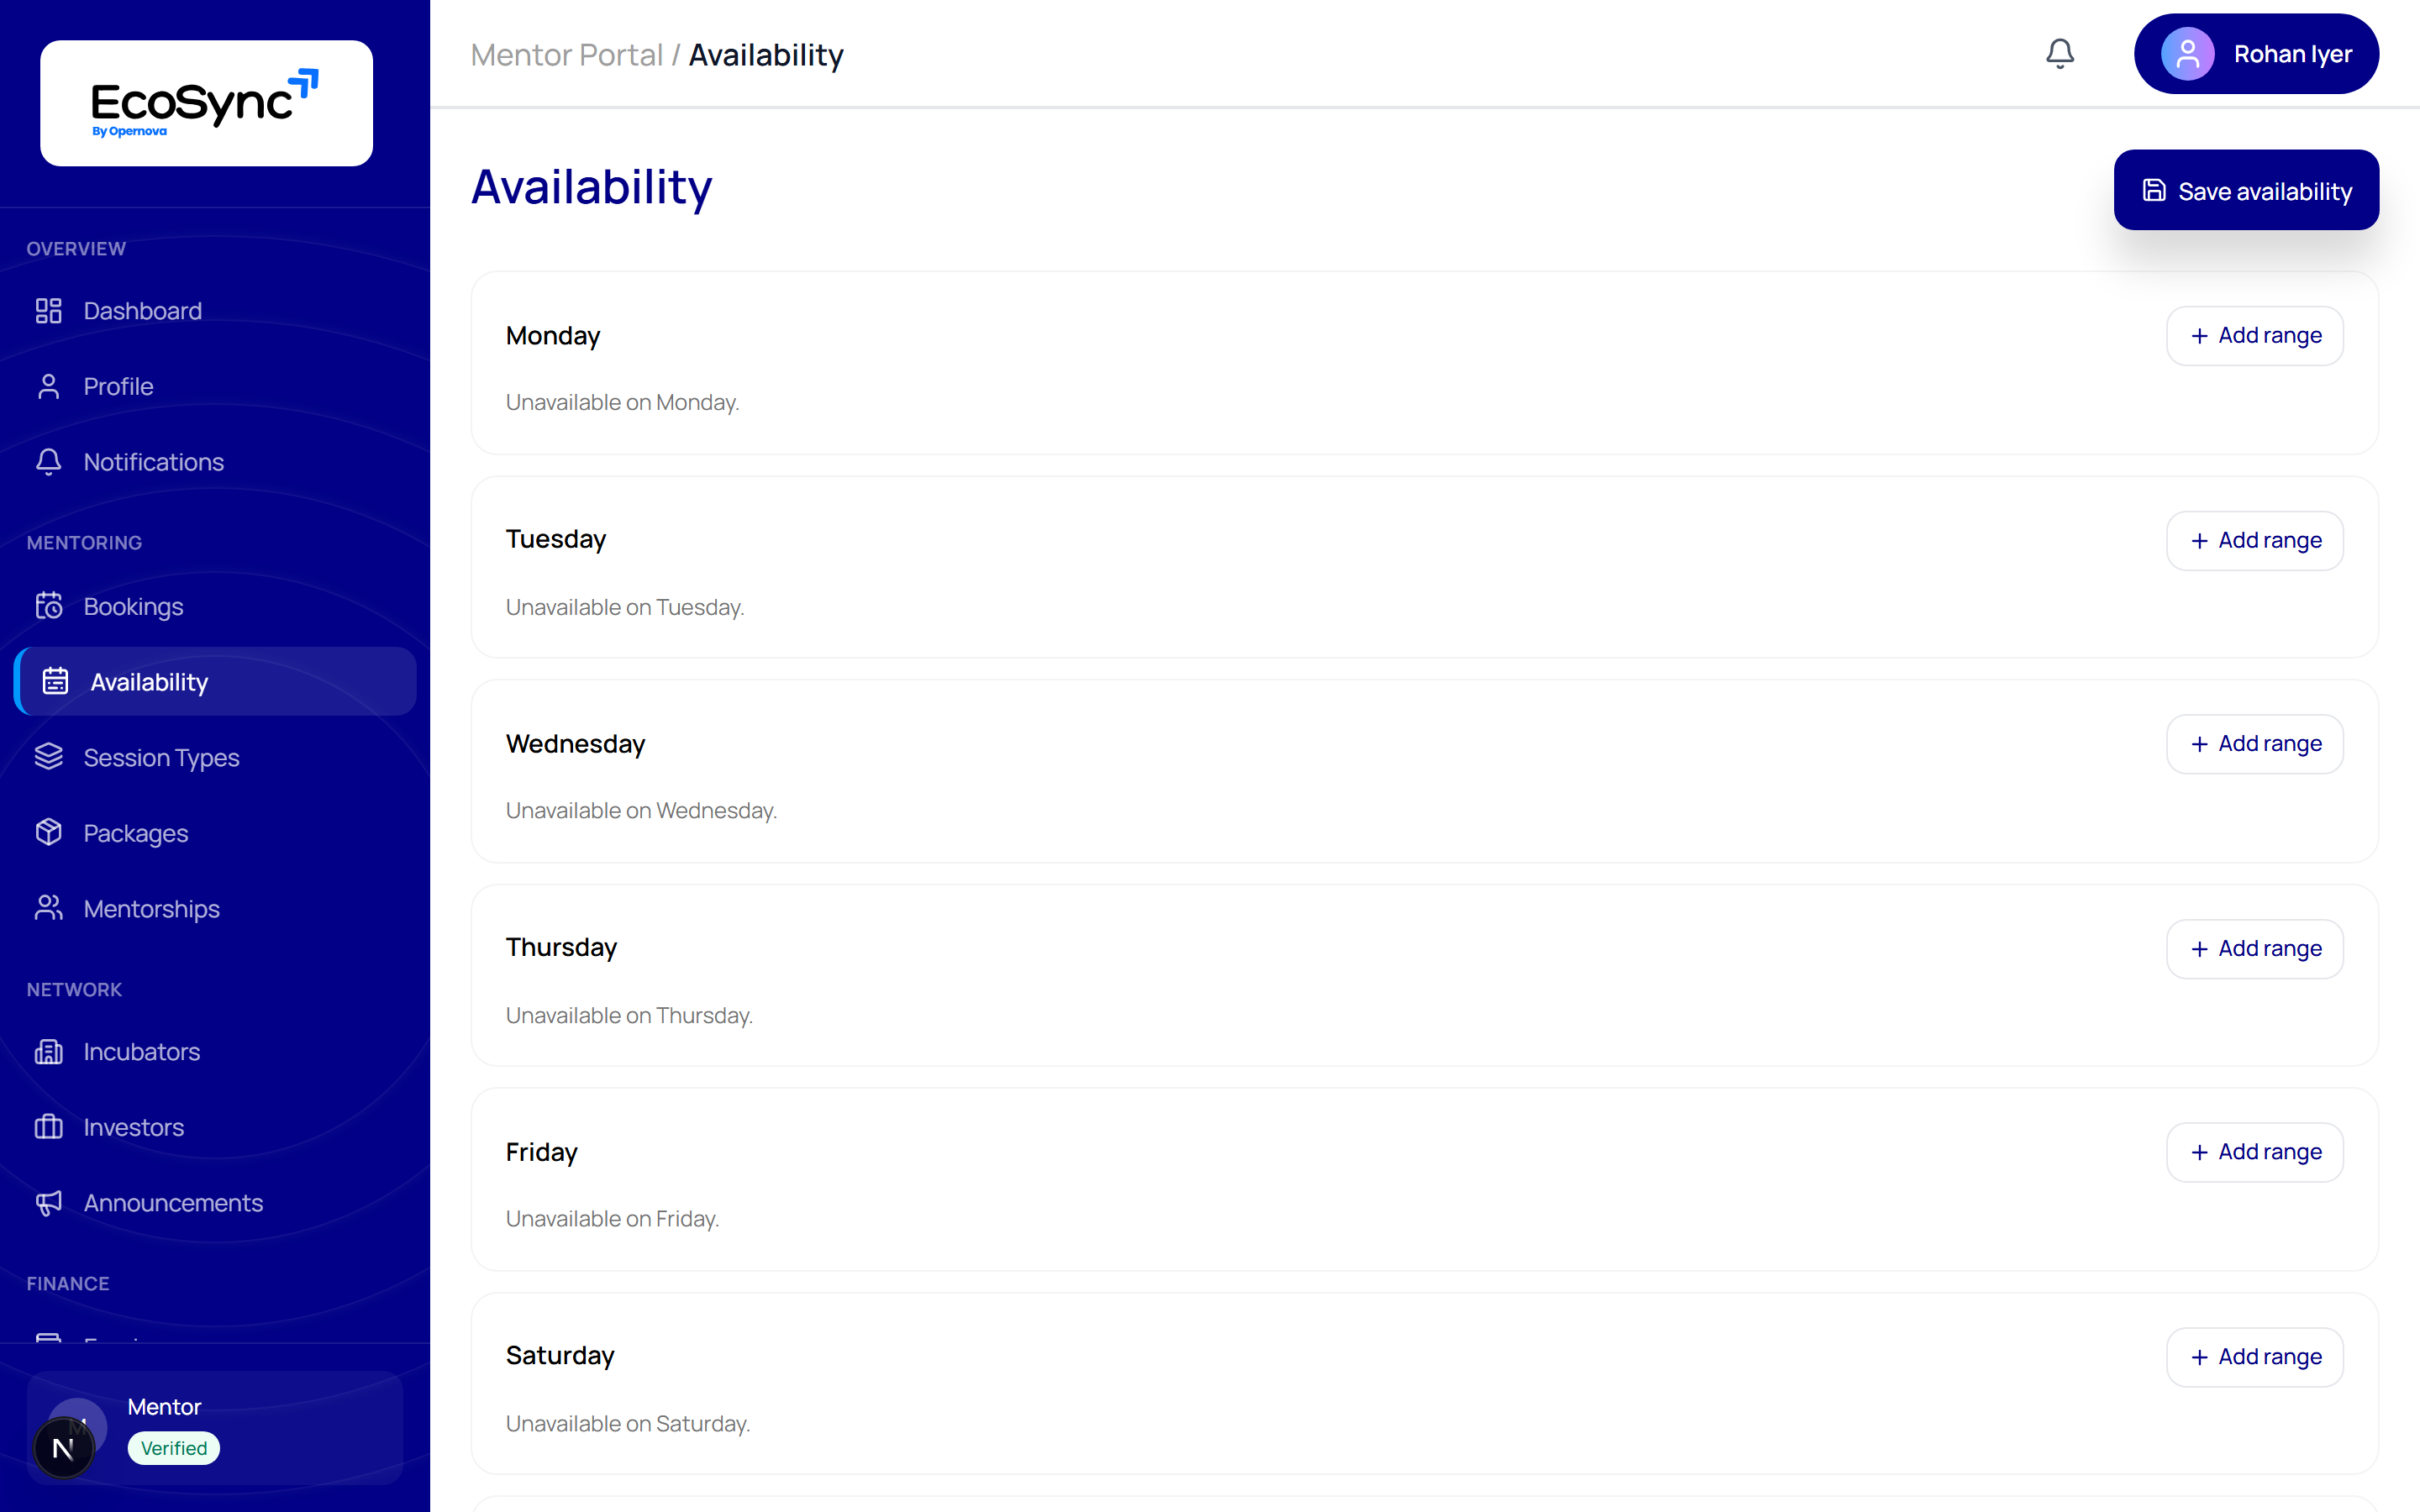Add a time range for Saturday
The image size is (2420, 1512).
click(2255, 1357)
